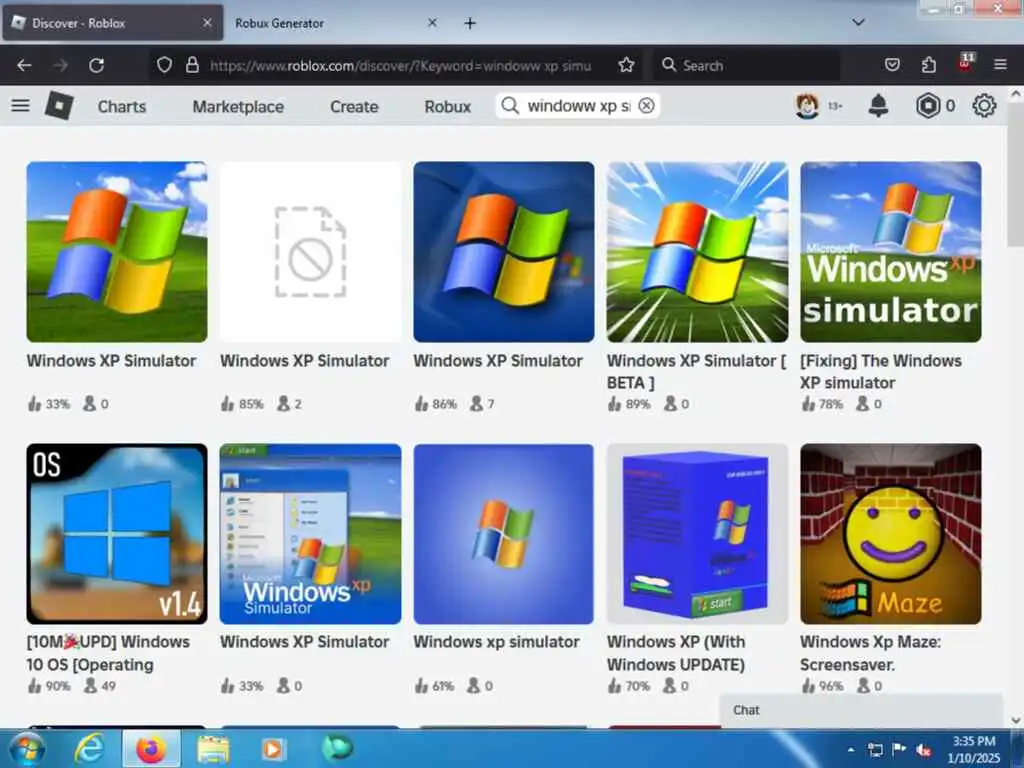
Task: Reload the current Roblox page
Action: pos(97,65)
